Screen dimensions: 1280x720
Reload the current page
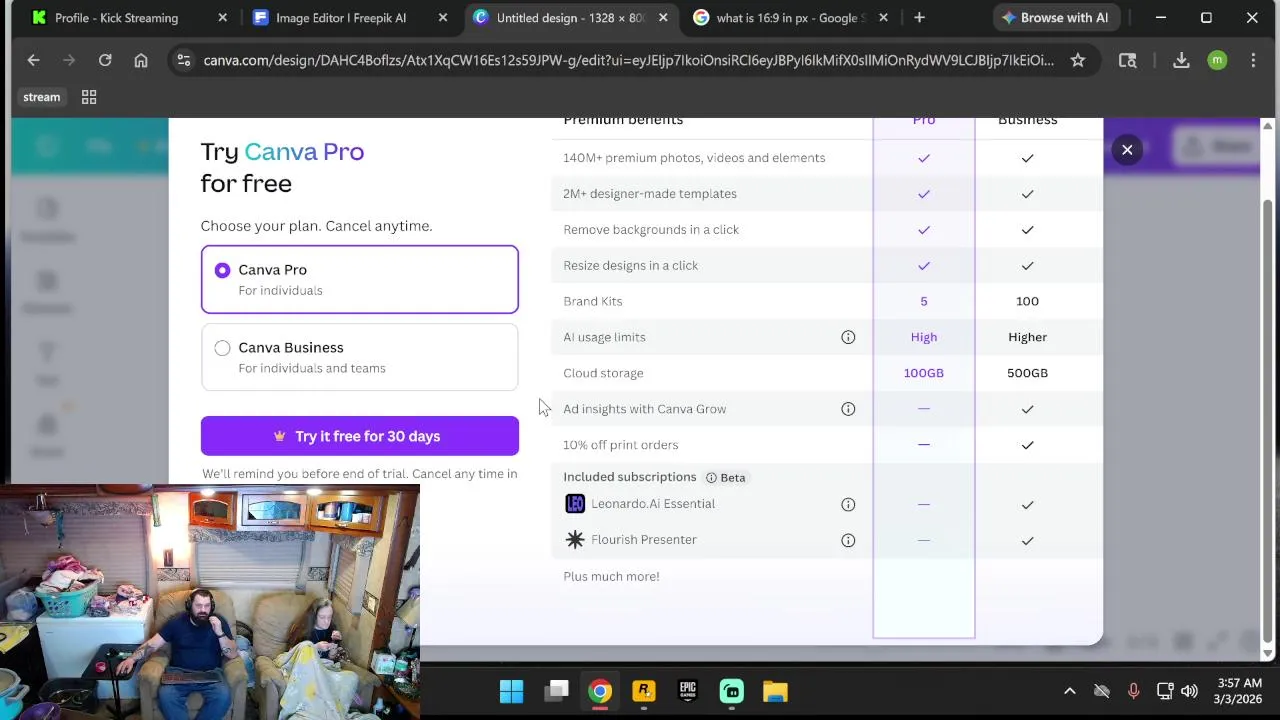[x=105, y=61]
